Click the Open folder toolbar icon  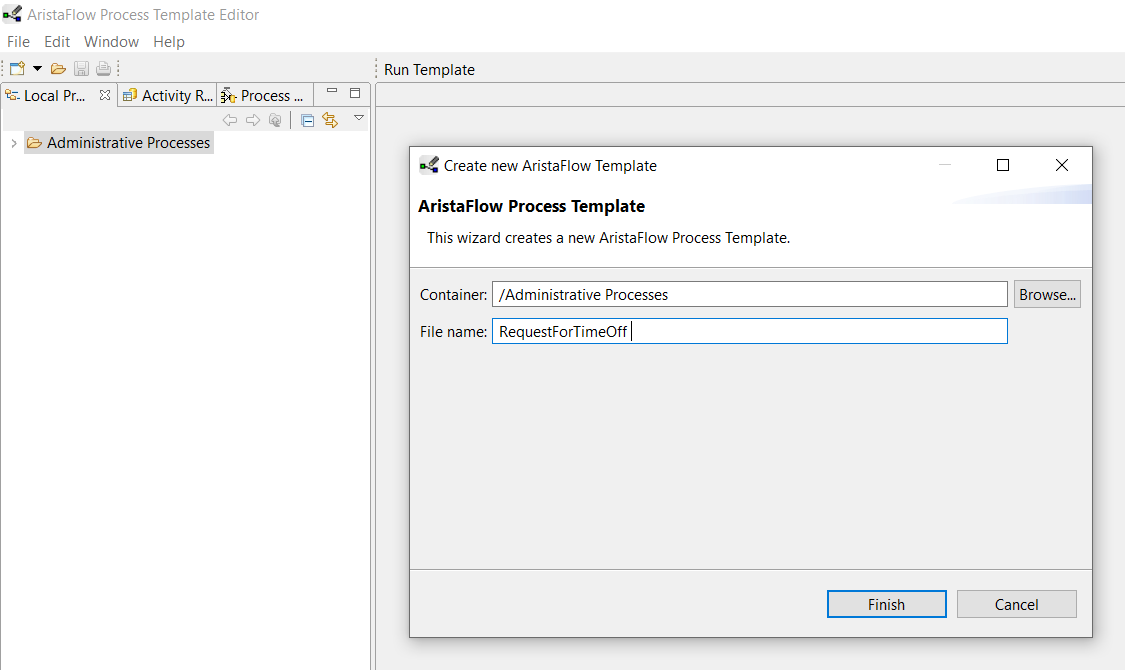(59, 69)
